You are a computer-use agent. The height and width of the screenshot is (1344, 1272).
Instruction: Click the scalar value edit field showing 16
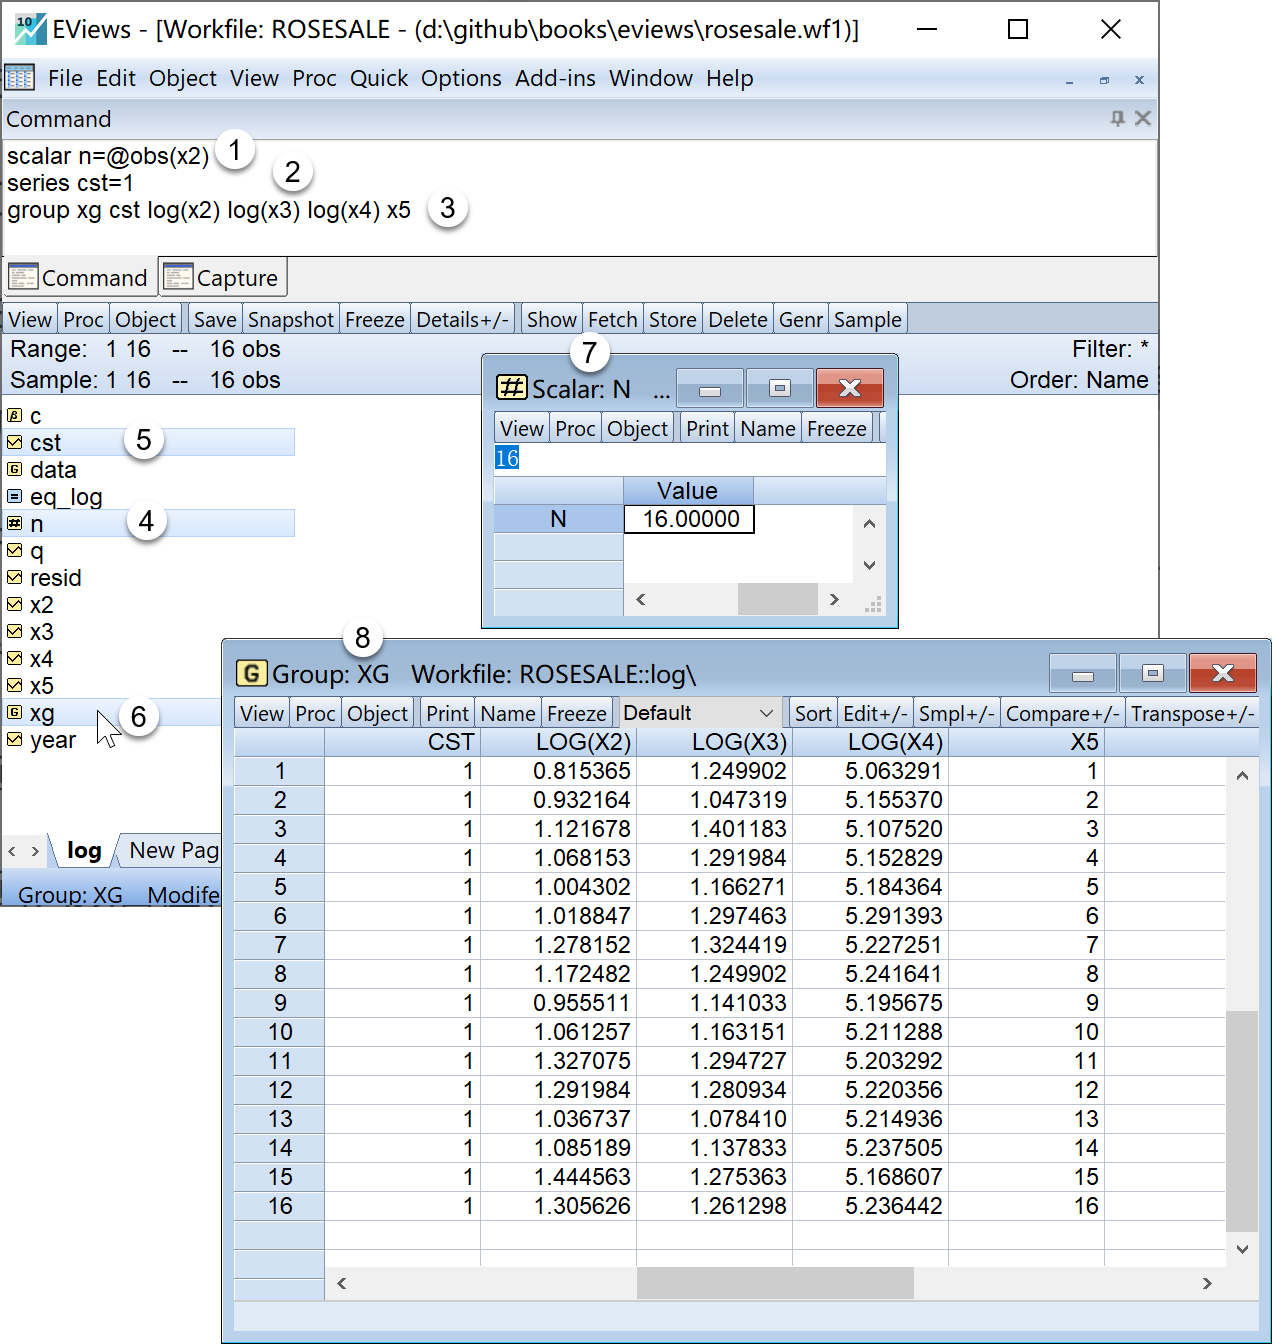(x=688, y=458)
